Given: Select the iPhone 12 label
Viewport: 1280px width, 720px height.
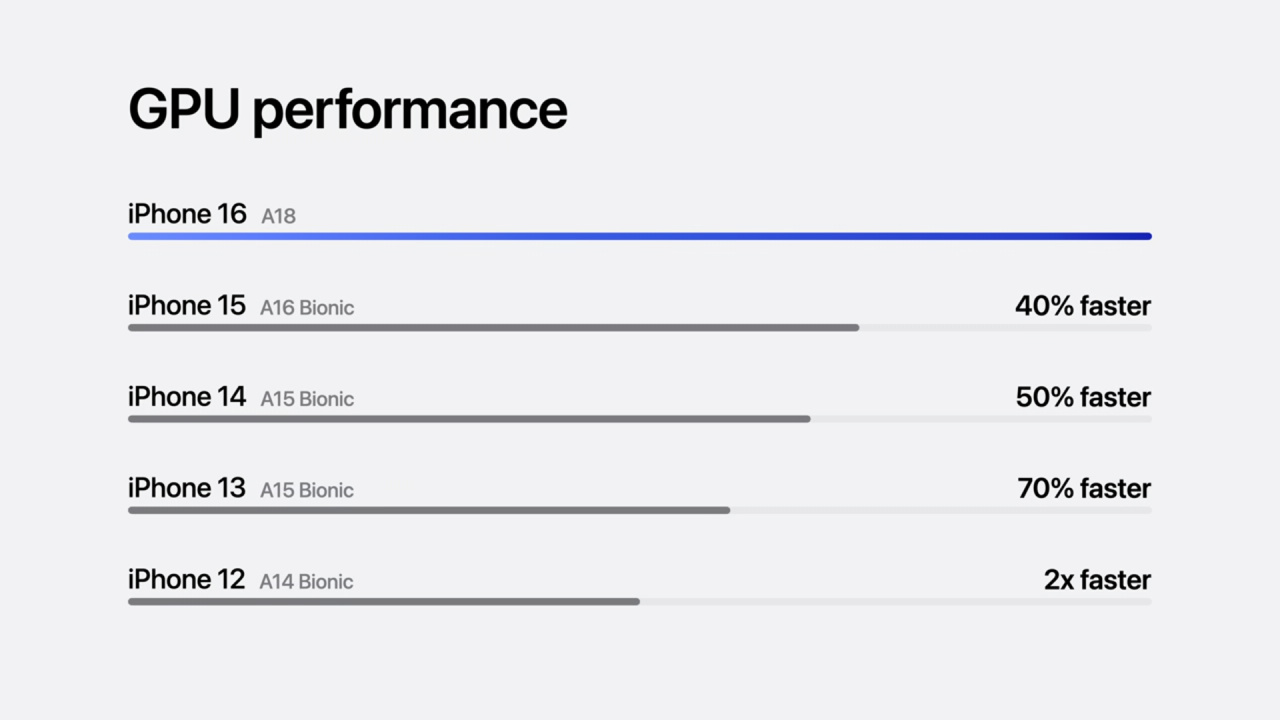Looking at the screenshot, I should (187, 579).
